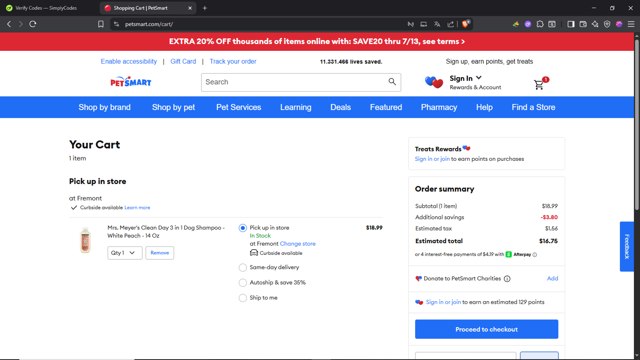Open a new browser tab with the plus button
The image size is (640, 360).
point(205,8)
